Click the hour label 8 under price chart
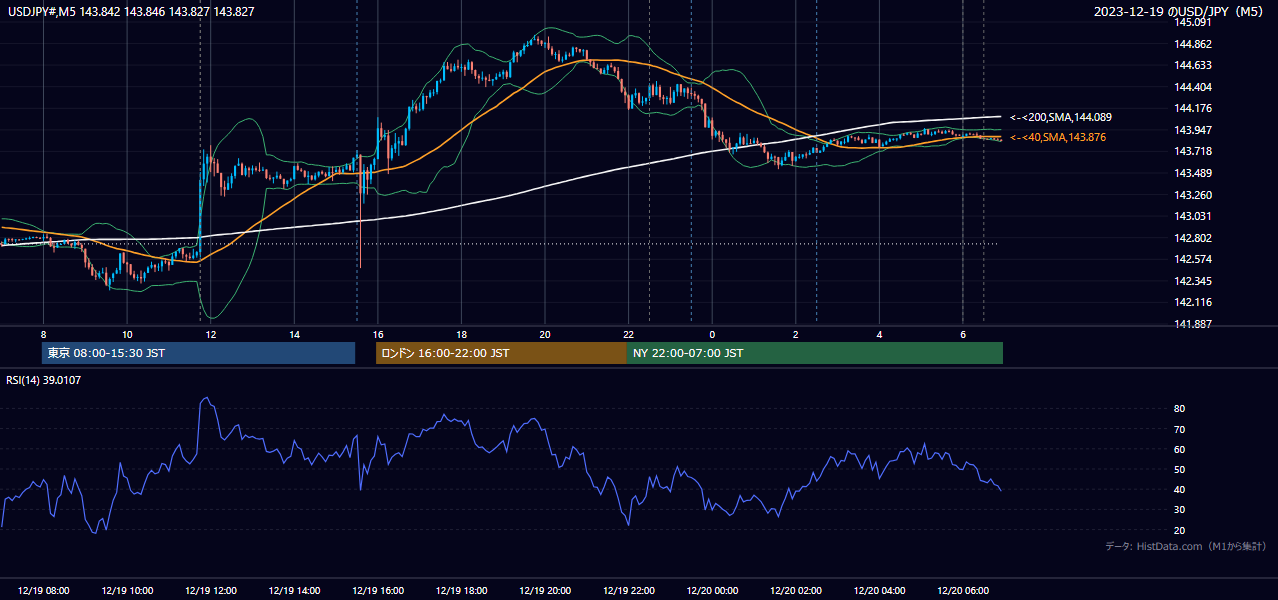The width and height of the screenshot is (1278, 600). coord(43,334)
